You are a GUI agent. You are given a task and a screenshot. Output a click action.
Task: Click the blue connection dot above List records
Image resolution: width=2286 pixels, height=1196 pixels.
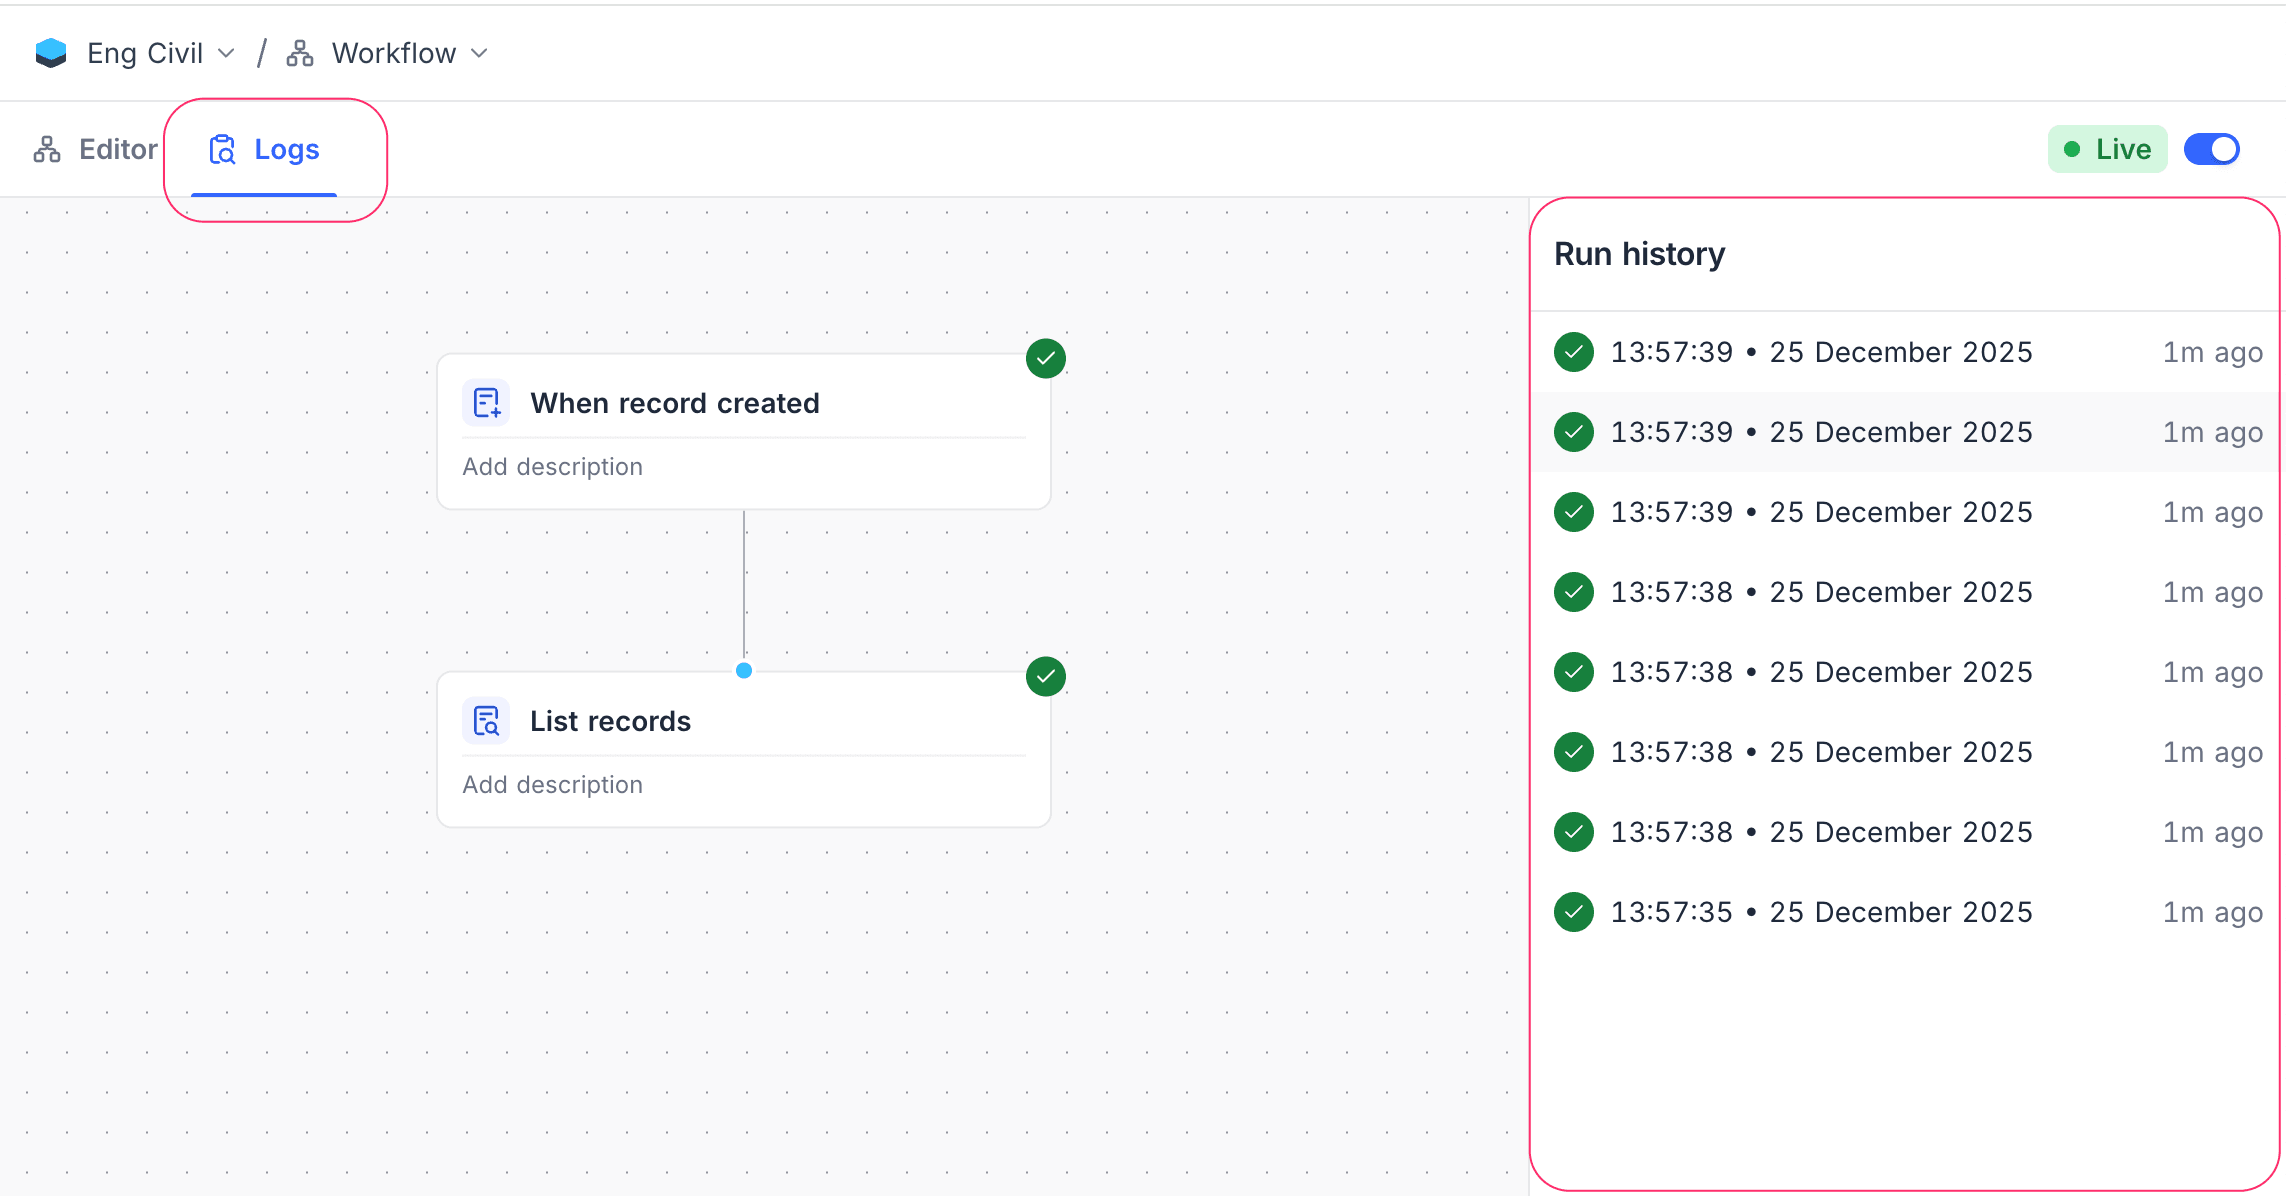(x=744, y=671)
